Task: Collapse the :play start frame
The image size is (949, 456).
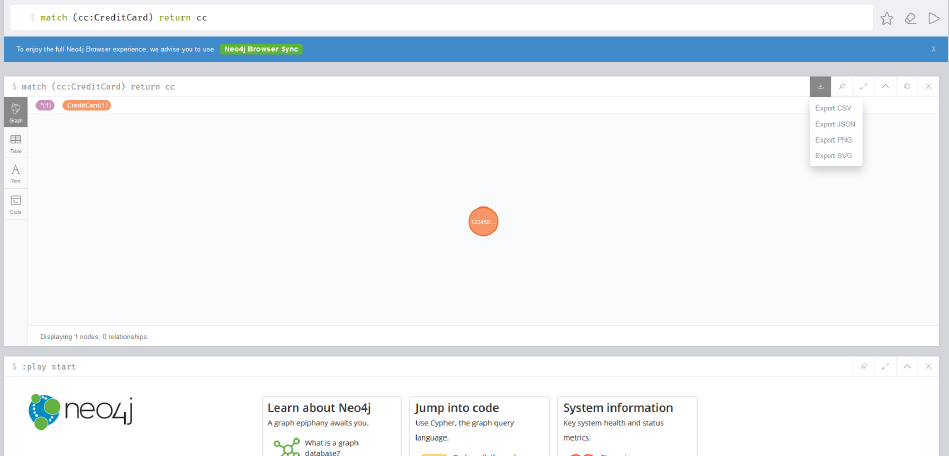Action: (907, 367)
